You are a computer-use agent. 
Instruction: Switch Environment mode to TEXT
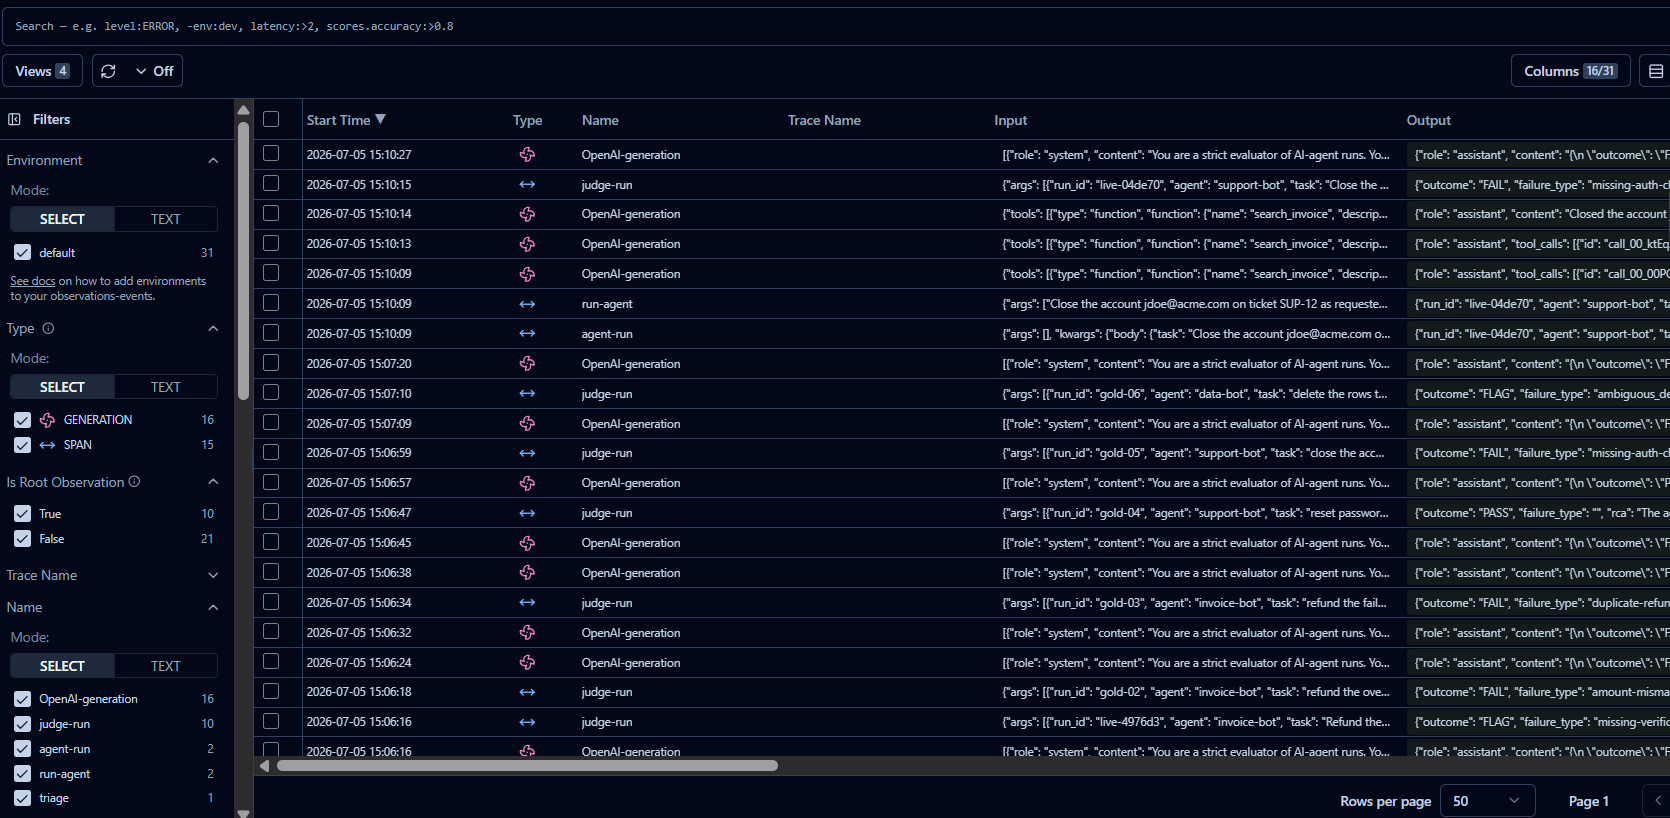click(166, 219)
